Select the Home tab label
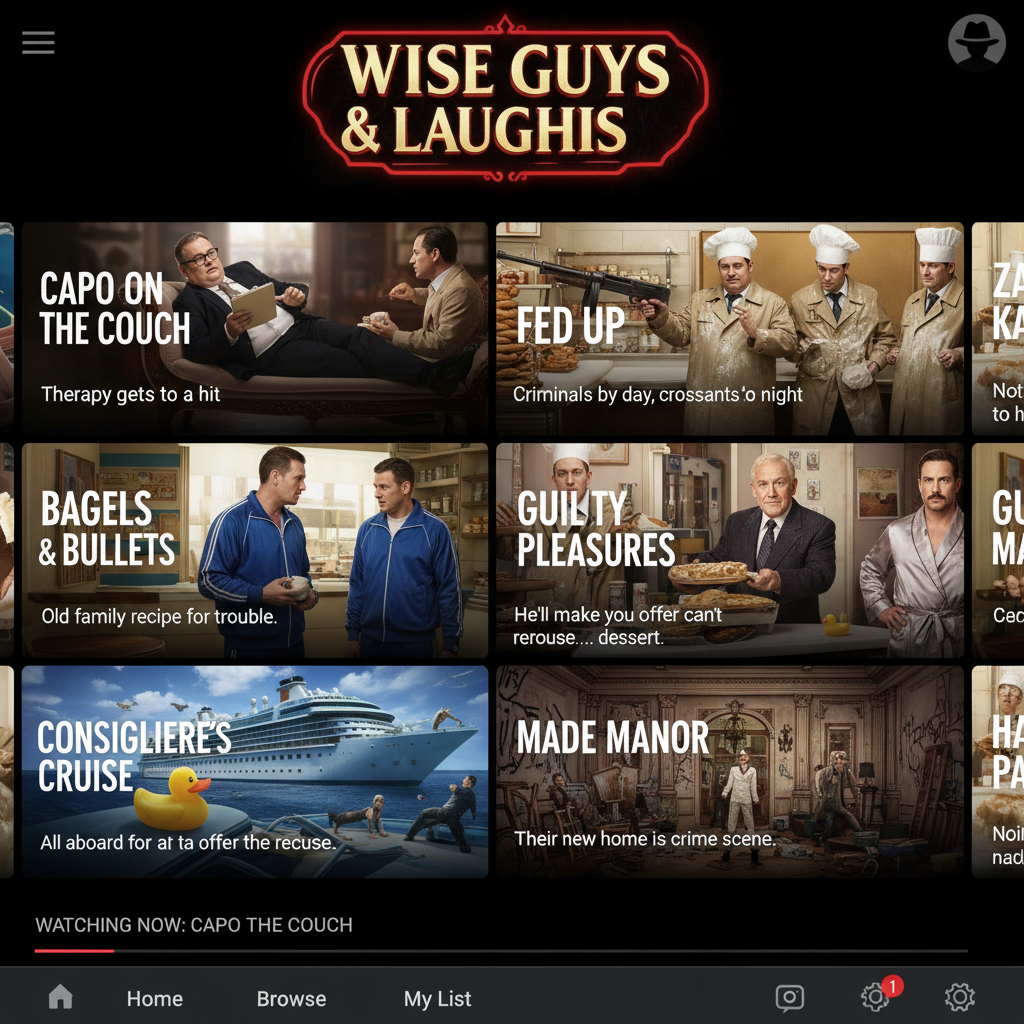The height and width of the screenshot is (1024, 1024). point(154,999)
